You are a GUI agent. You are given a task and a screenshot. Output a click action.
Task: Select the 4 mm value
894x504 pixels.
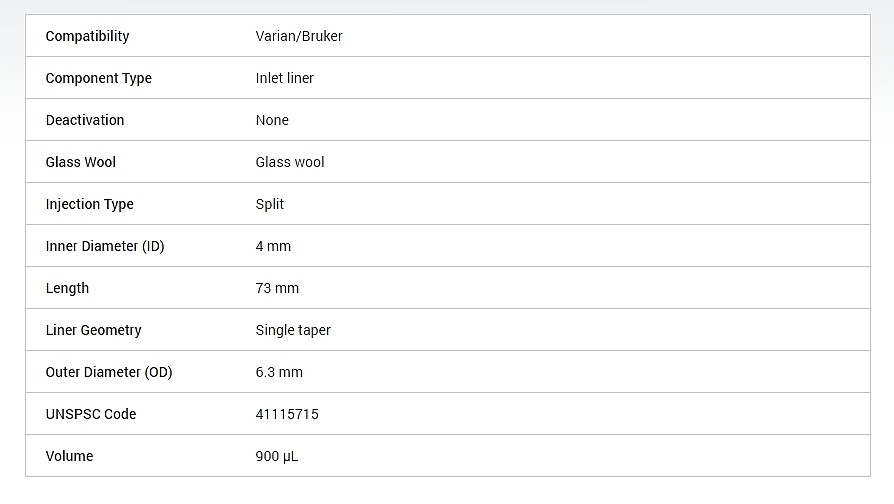point(273,246)
